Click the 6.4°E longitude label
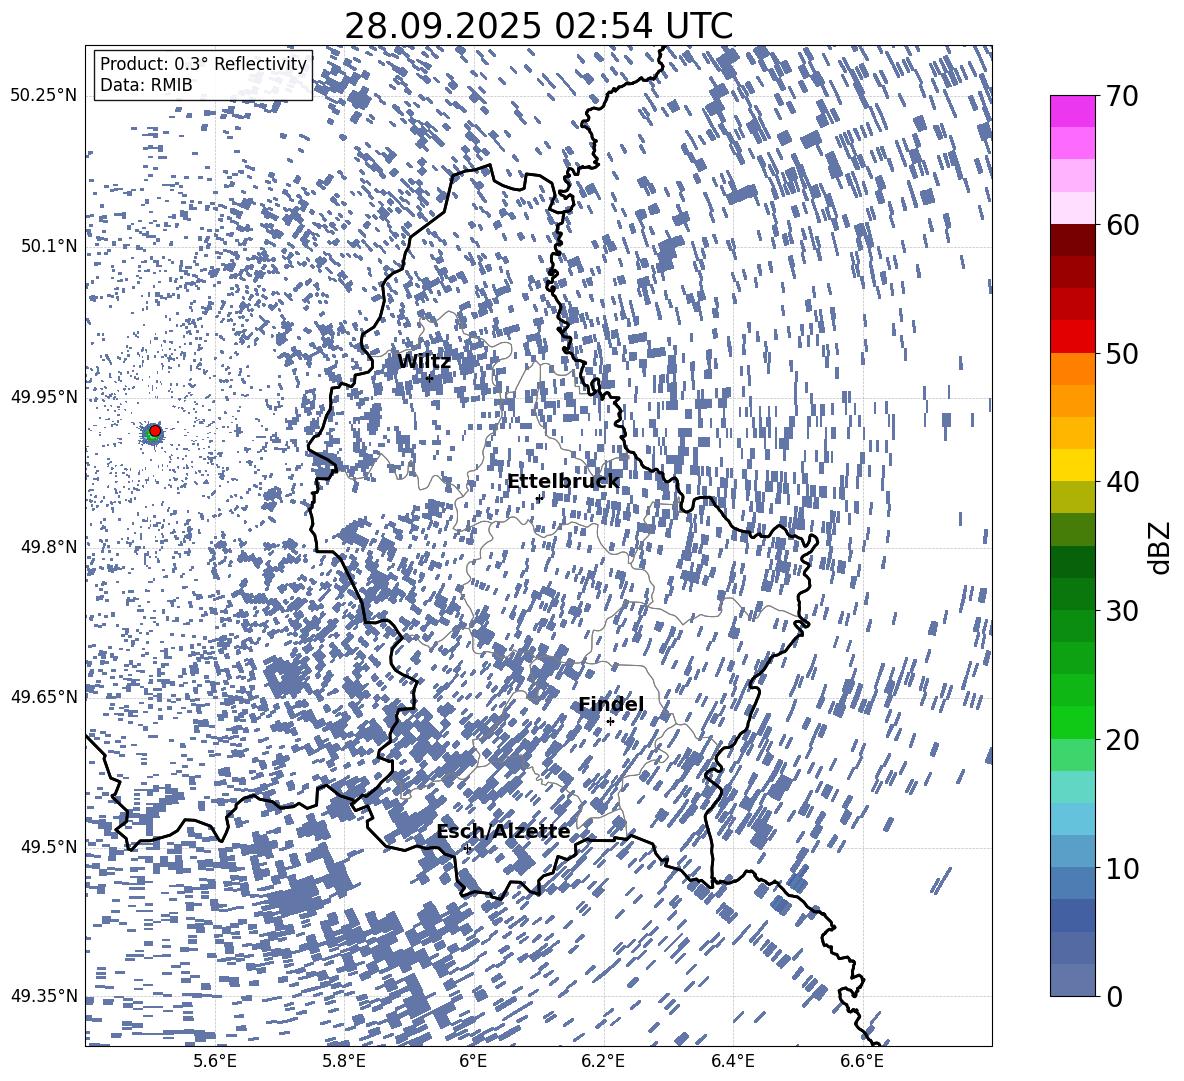 point(732,1061)
